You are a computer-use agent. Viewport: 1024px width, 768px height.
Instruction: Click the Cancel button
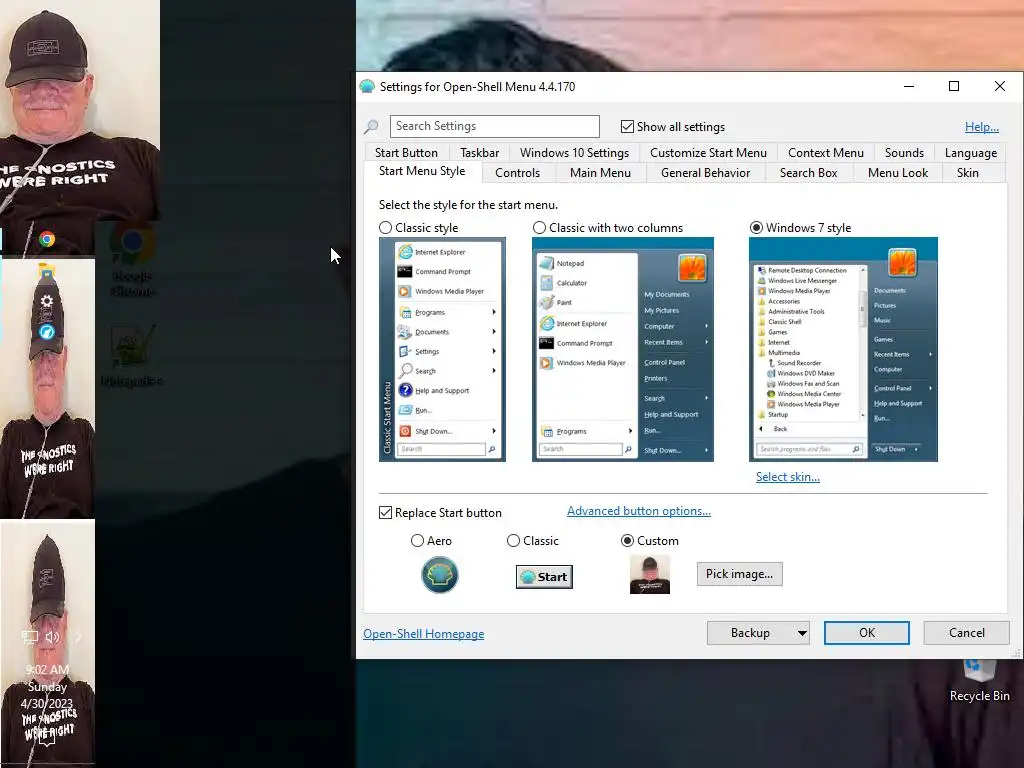tap(967, 633)
